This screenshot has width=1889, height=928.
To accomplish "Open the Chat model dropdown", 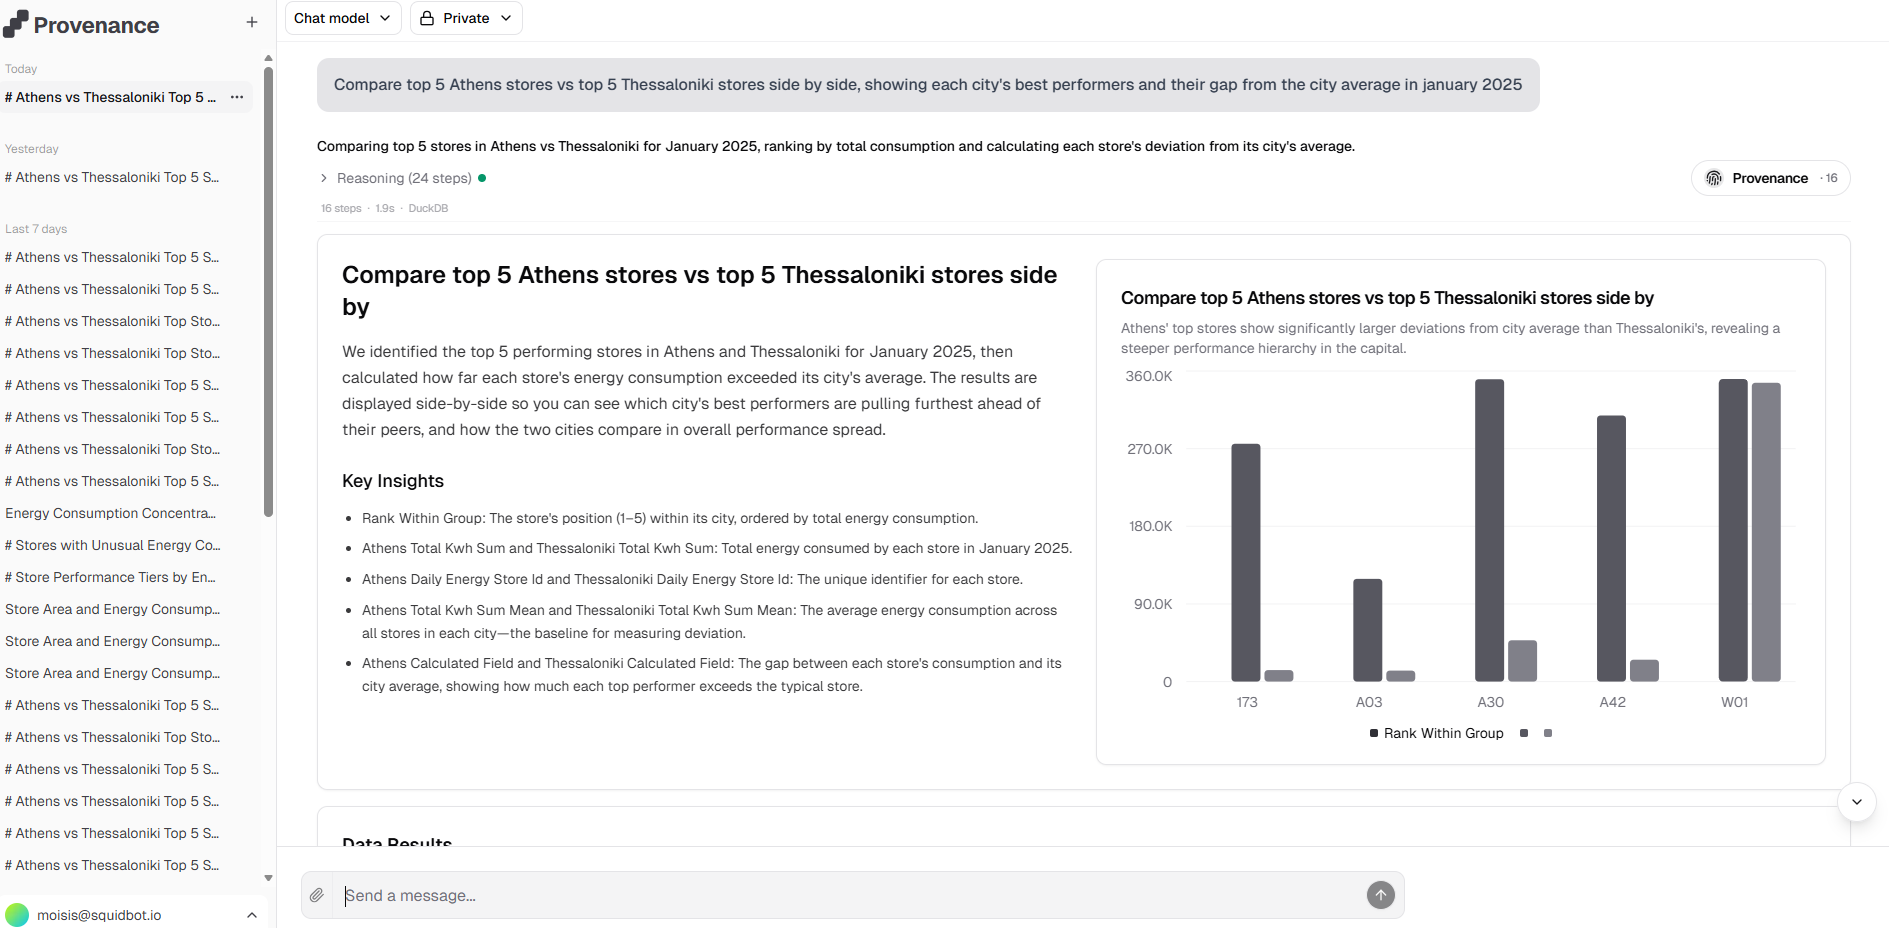I will [x=342, y=18].
